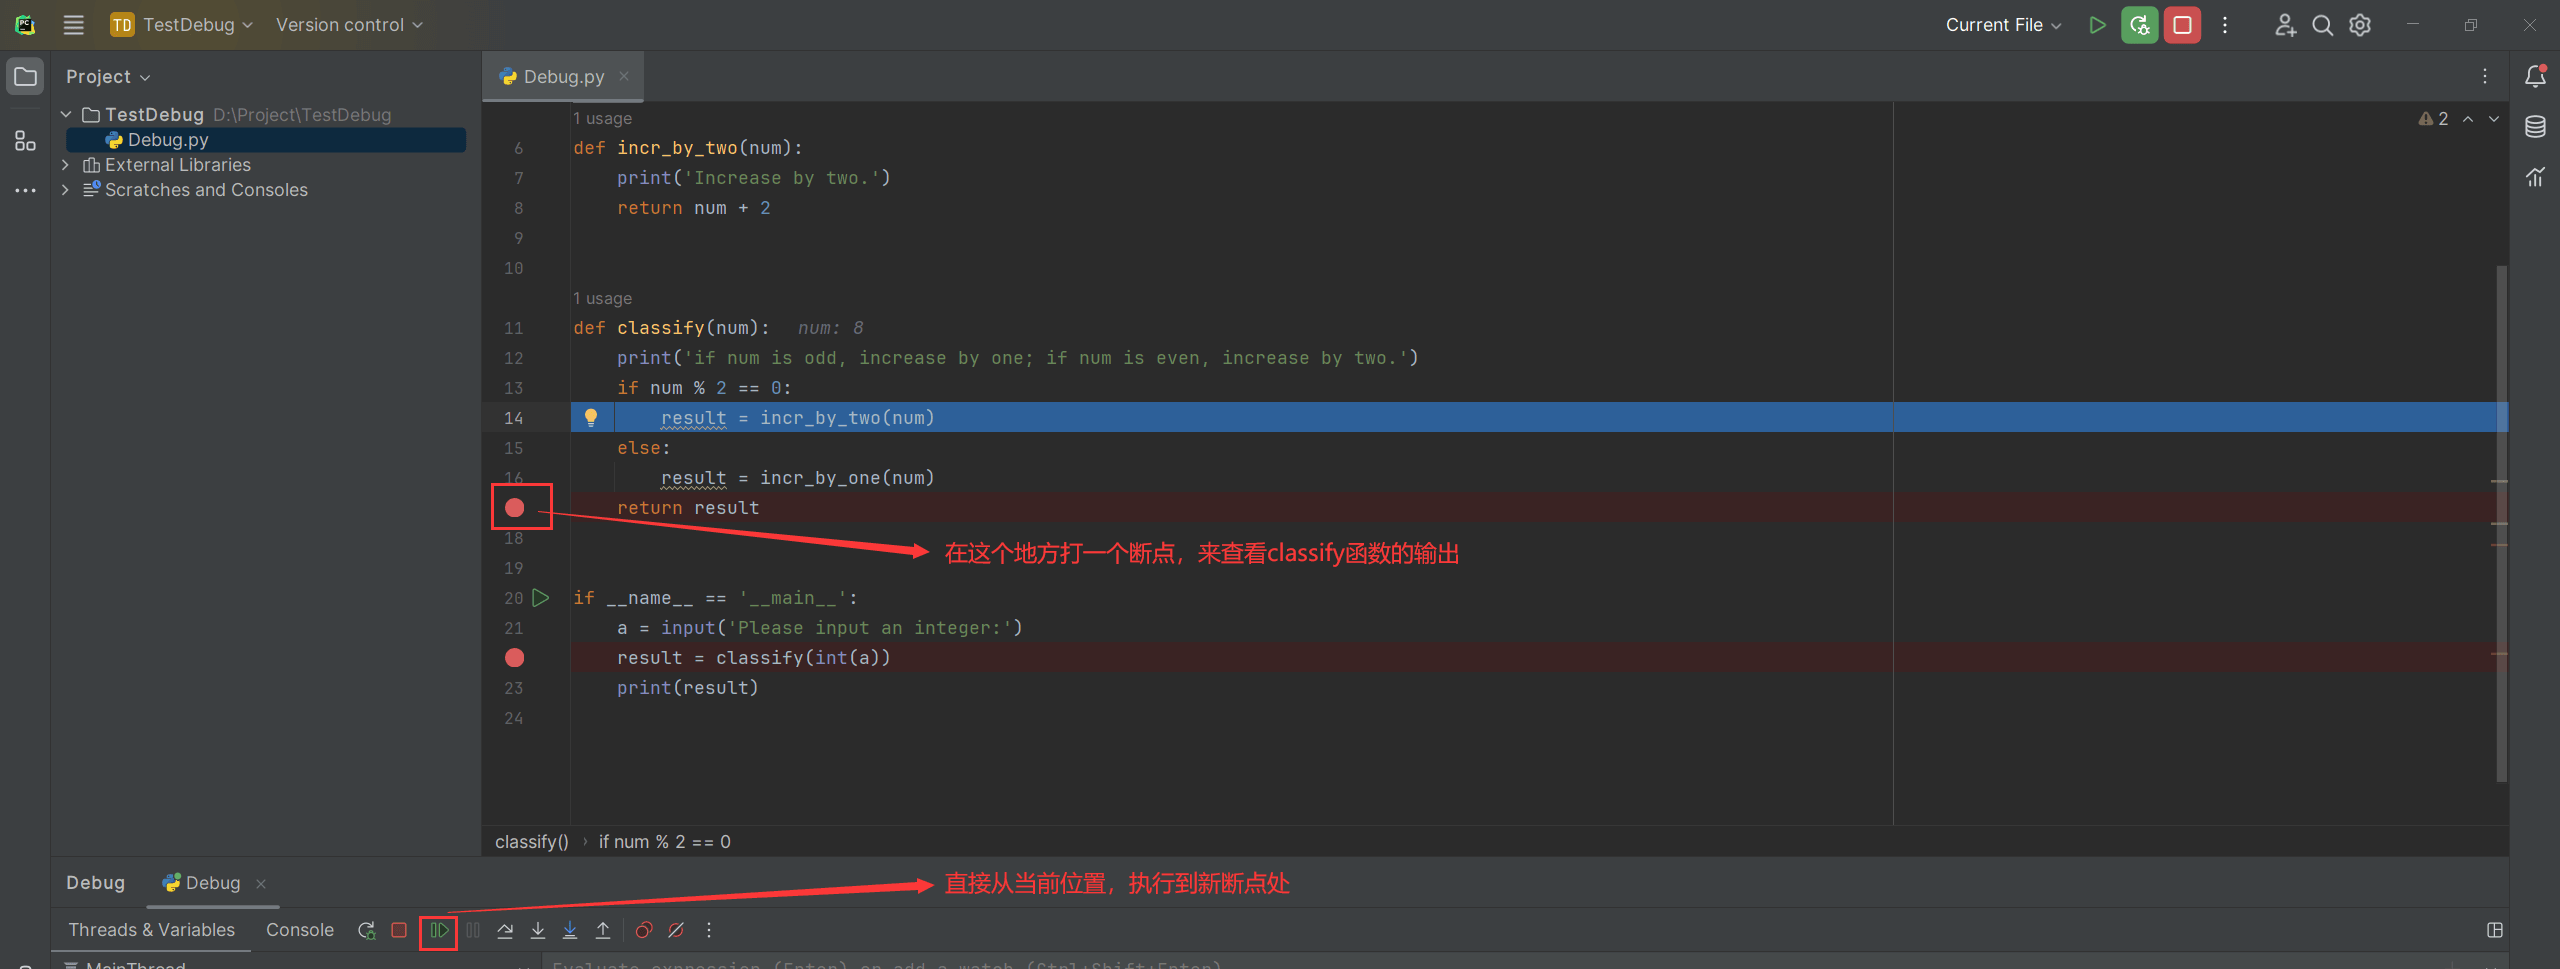This screenshot has width=2560, height=969.
Task: Click the green Debug bug icon in the top toolbar
Action: [x=2139, y=25]
